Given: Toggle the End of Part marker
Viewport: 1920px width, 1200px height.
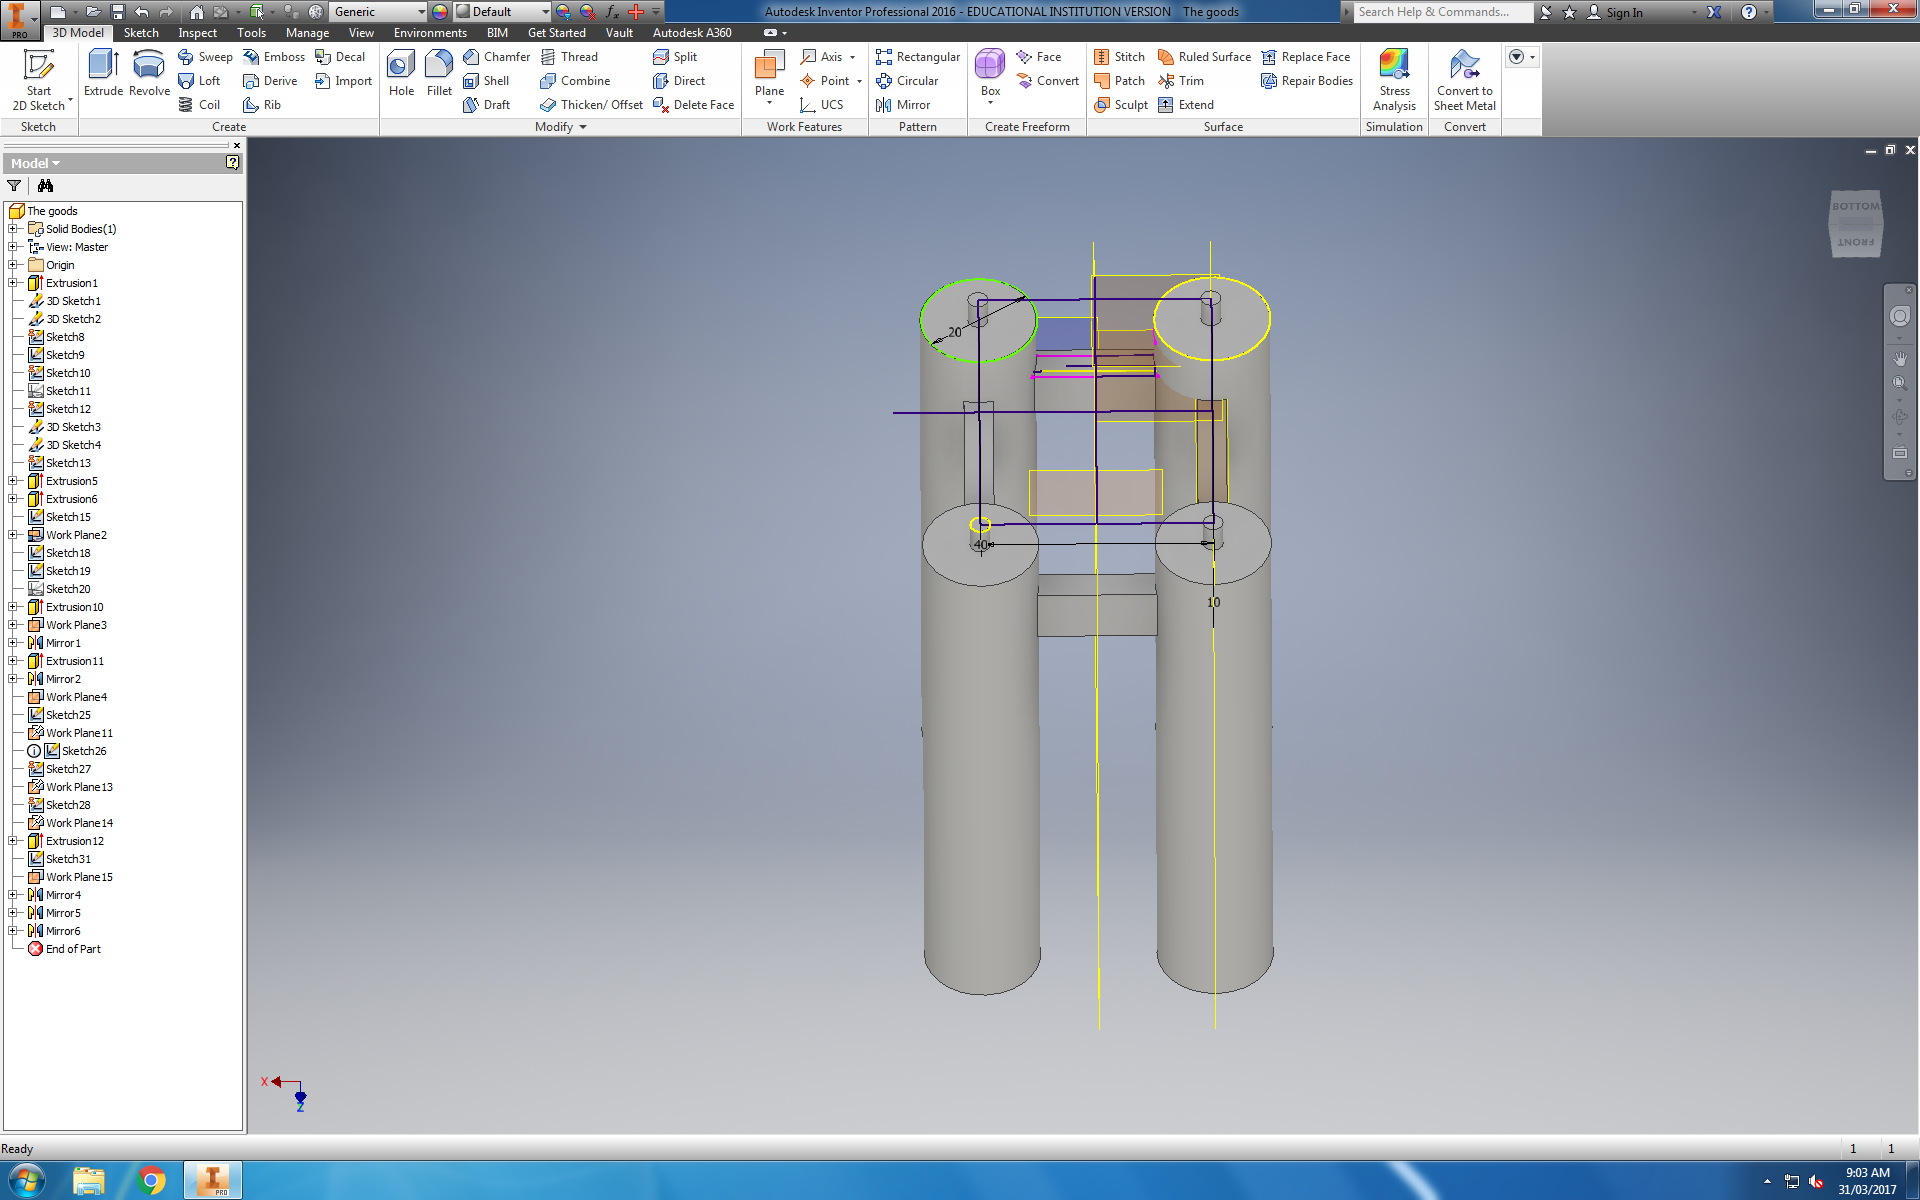Looking at the screenshot, I should pos(73,948).
